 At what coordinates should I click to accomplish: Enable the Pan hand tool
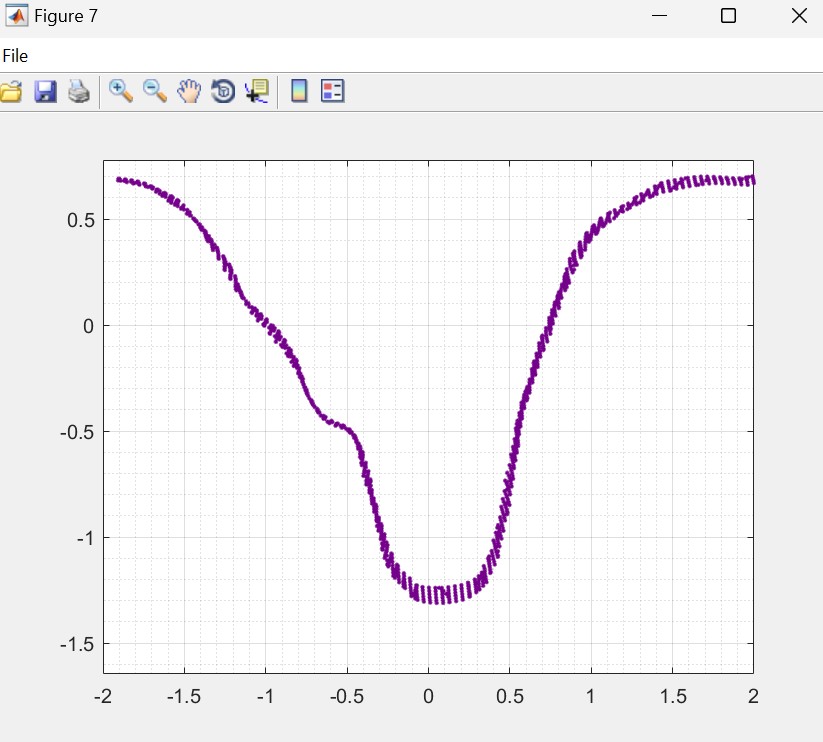tap(189, 92)
